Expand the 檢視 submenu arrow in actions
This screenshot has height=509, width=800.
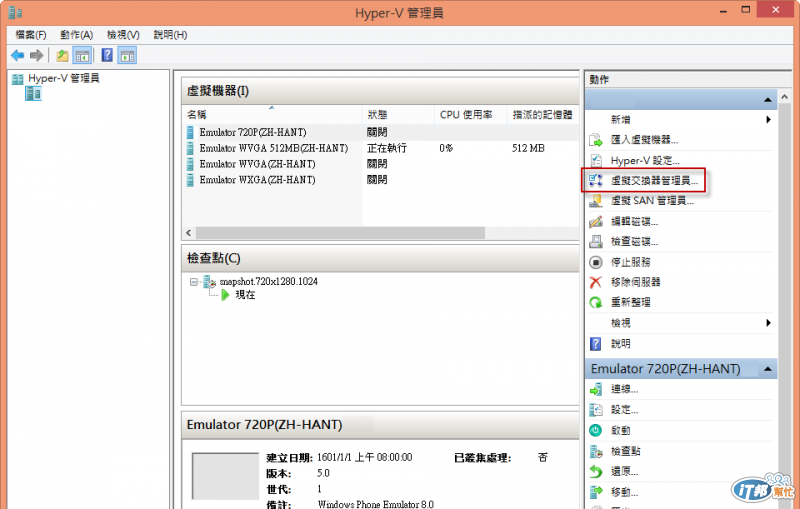point(768,323)
